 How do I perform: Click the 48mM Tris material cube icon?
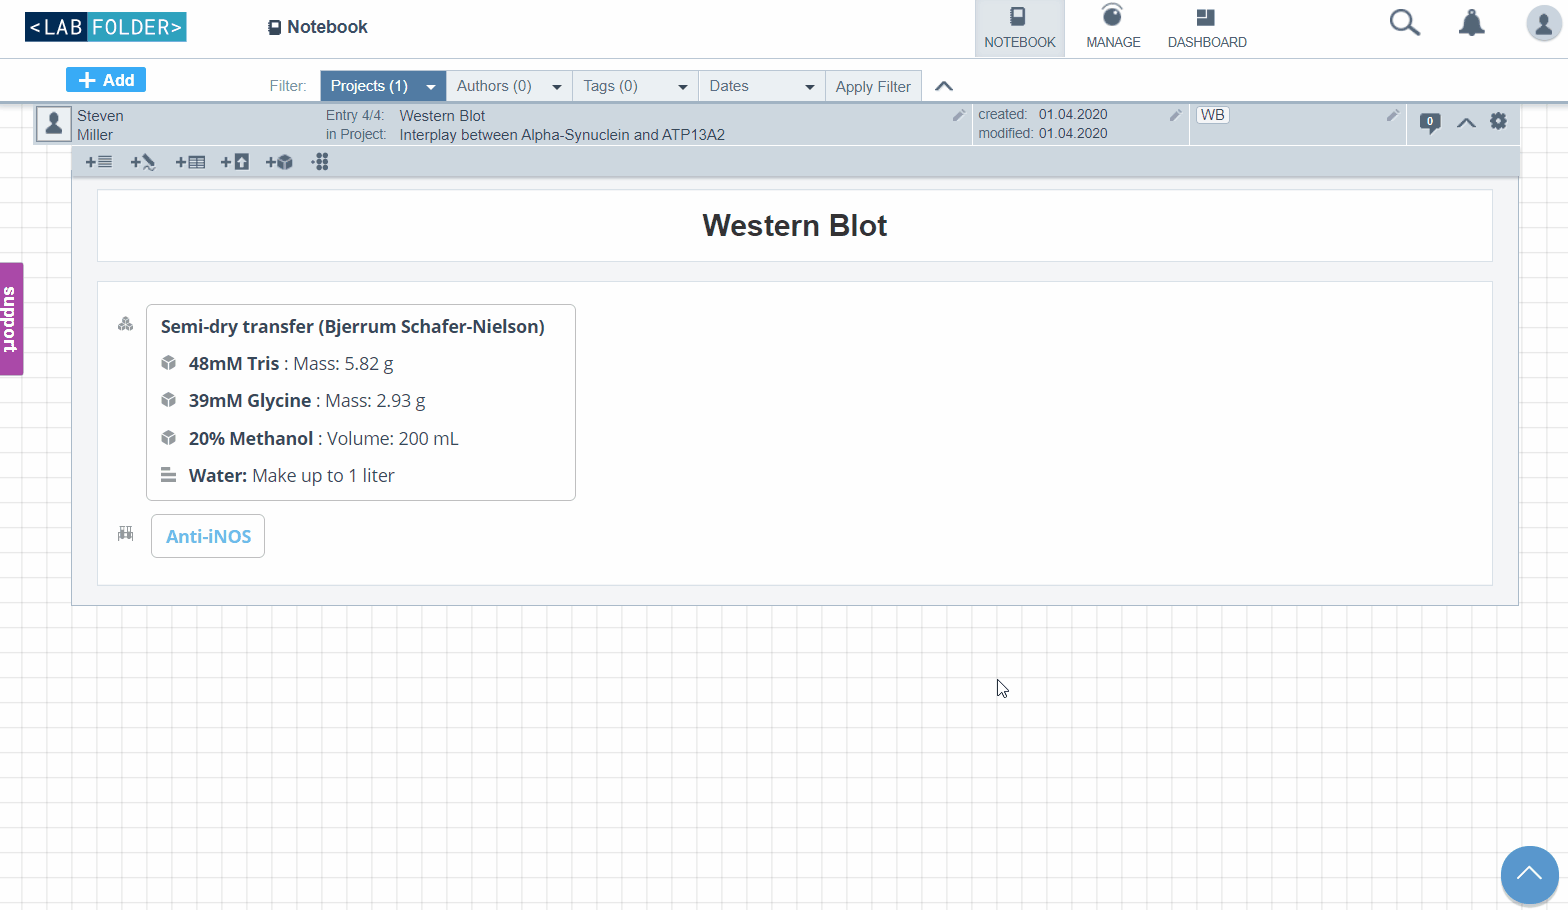[x=169, y=363]
